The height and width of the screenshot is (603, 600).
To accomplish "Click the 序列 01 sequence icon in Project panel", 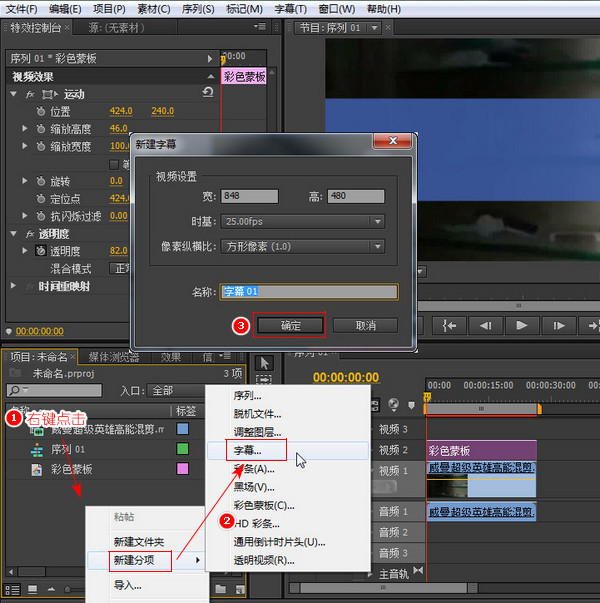I will (x=37, y=449).
